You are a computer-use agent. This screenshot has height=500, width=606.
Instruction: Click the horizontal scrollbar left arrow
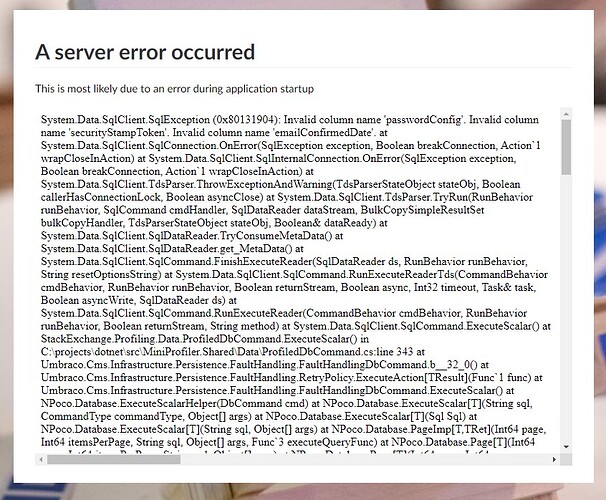point(41,459)
